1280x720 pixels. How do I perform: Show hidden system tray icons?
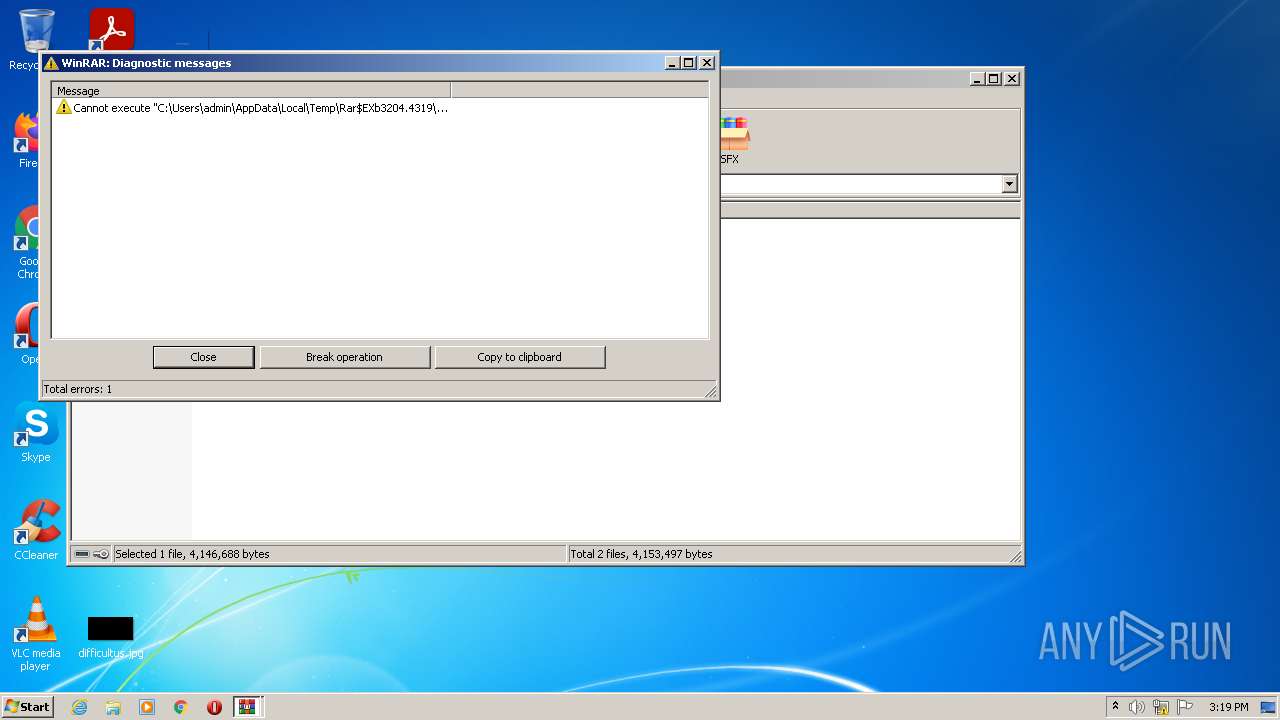click(x=1115, y=707)
